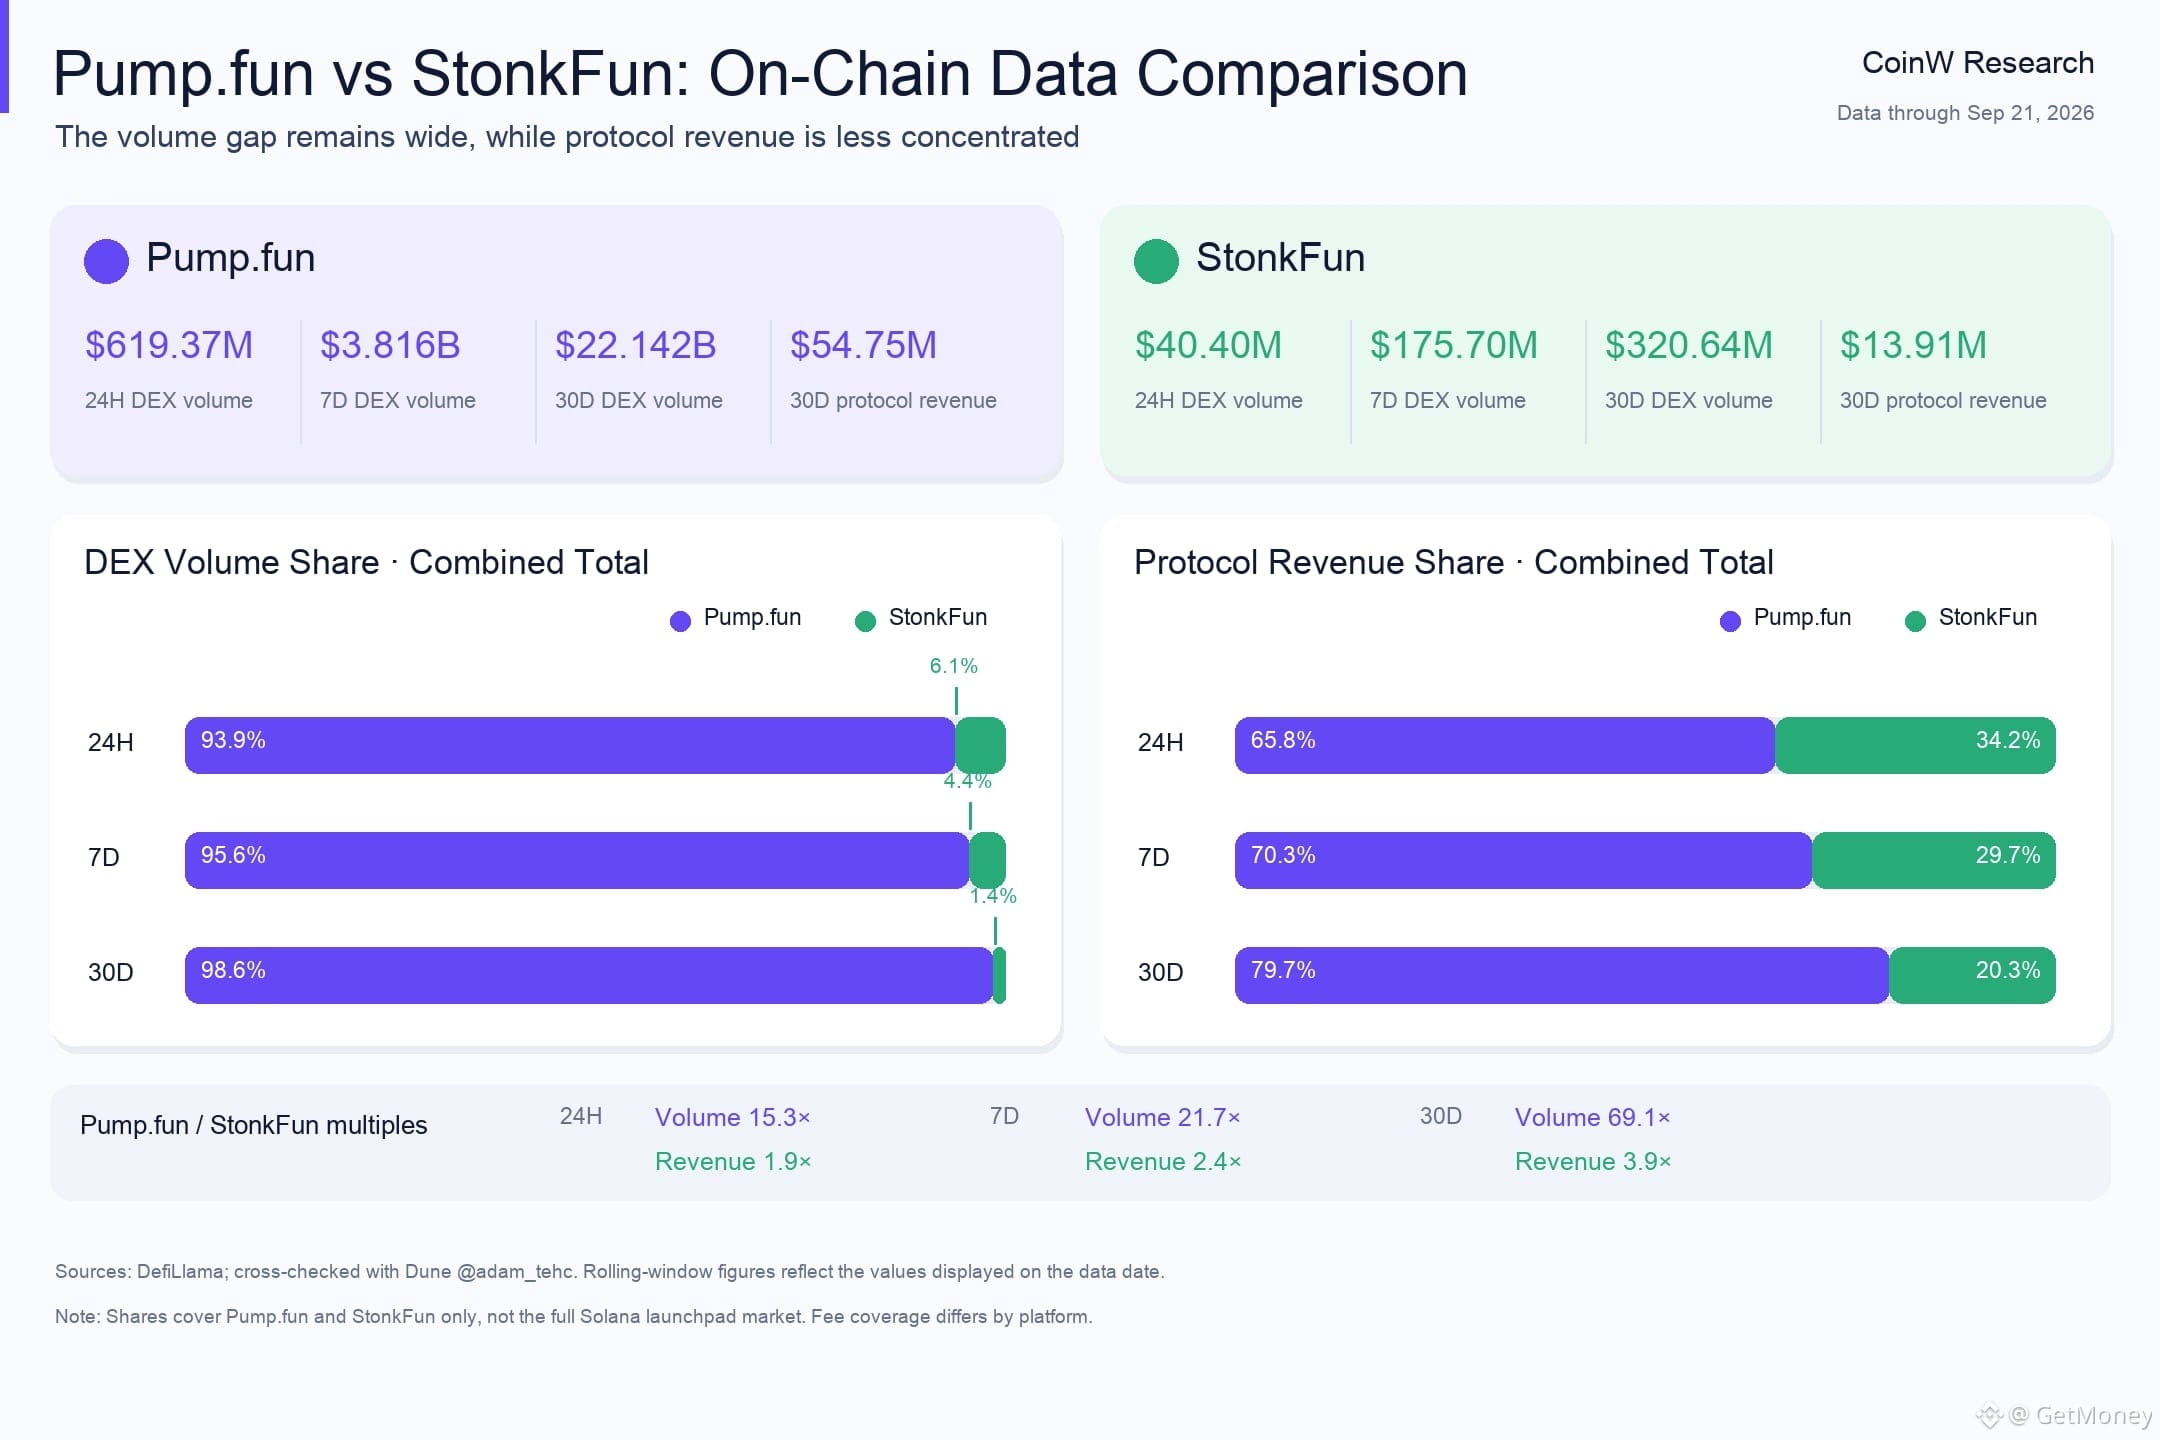Screen dimensions: 2160x1440
Task: Click Pump.fun legend dot in DEX Volume Share
Action: click(x=680, y=621)
